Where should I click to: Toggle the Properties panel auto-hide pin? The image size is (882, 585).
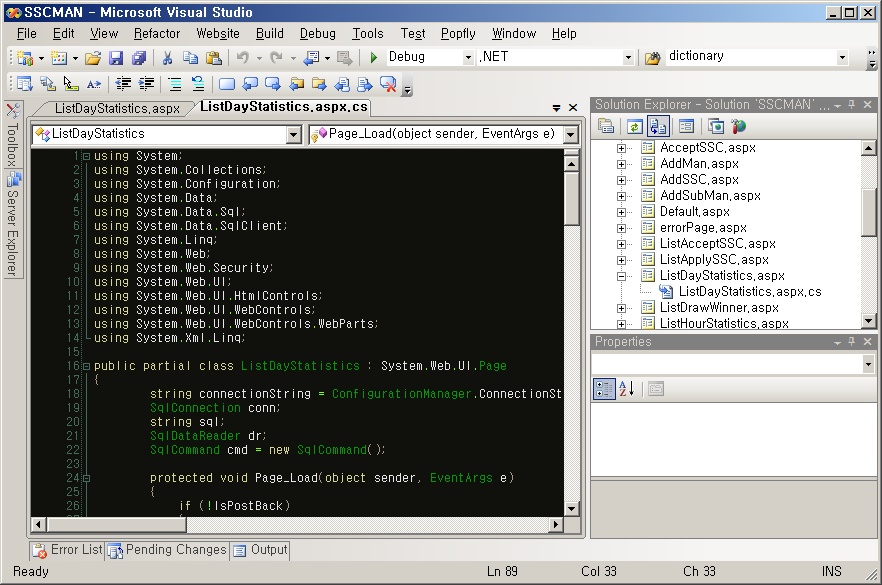[x=852, y=341]
